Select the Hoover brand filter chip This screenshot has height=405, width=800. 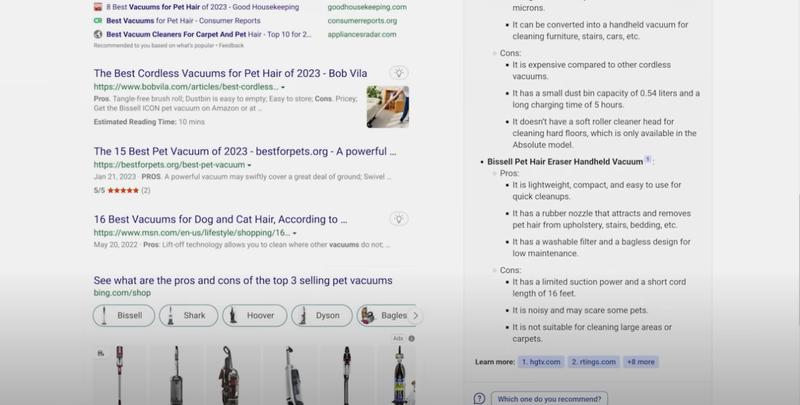point(252,316)
